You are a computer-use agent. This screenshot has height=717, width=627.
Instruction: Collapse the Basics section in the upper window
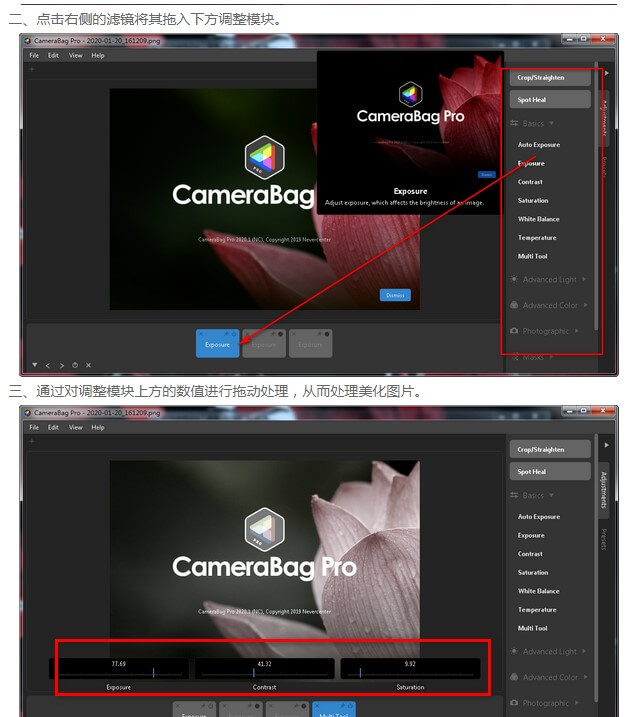[x=552, y=123]
